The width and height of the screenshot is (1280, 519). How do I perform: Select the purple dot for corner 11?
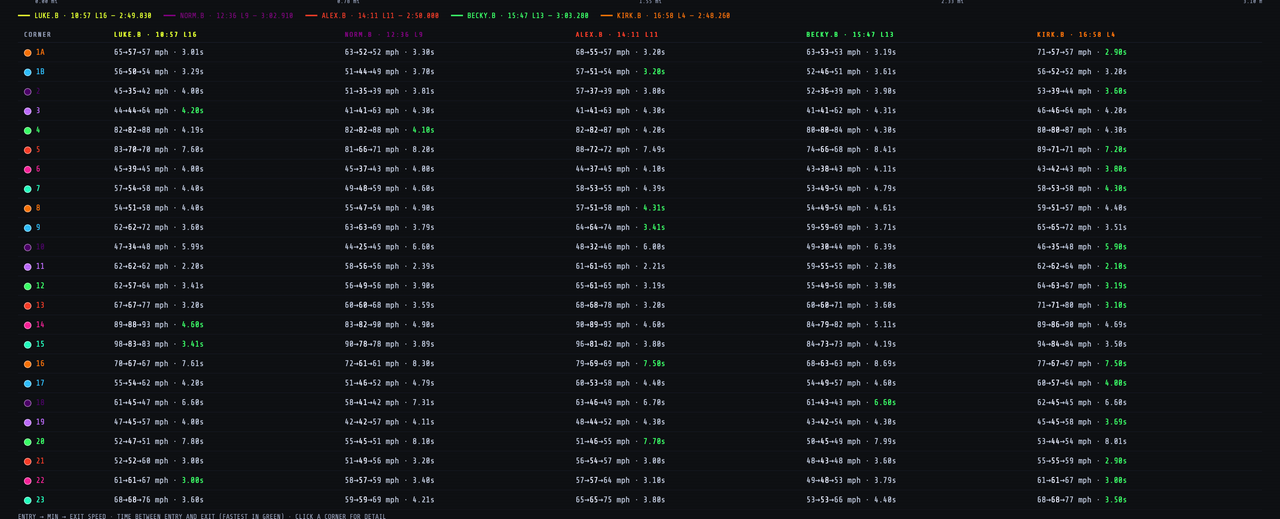point(28,267)
